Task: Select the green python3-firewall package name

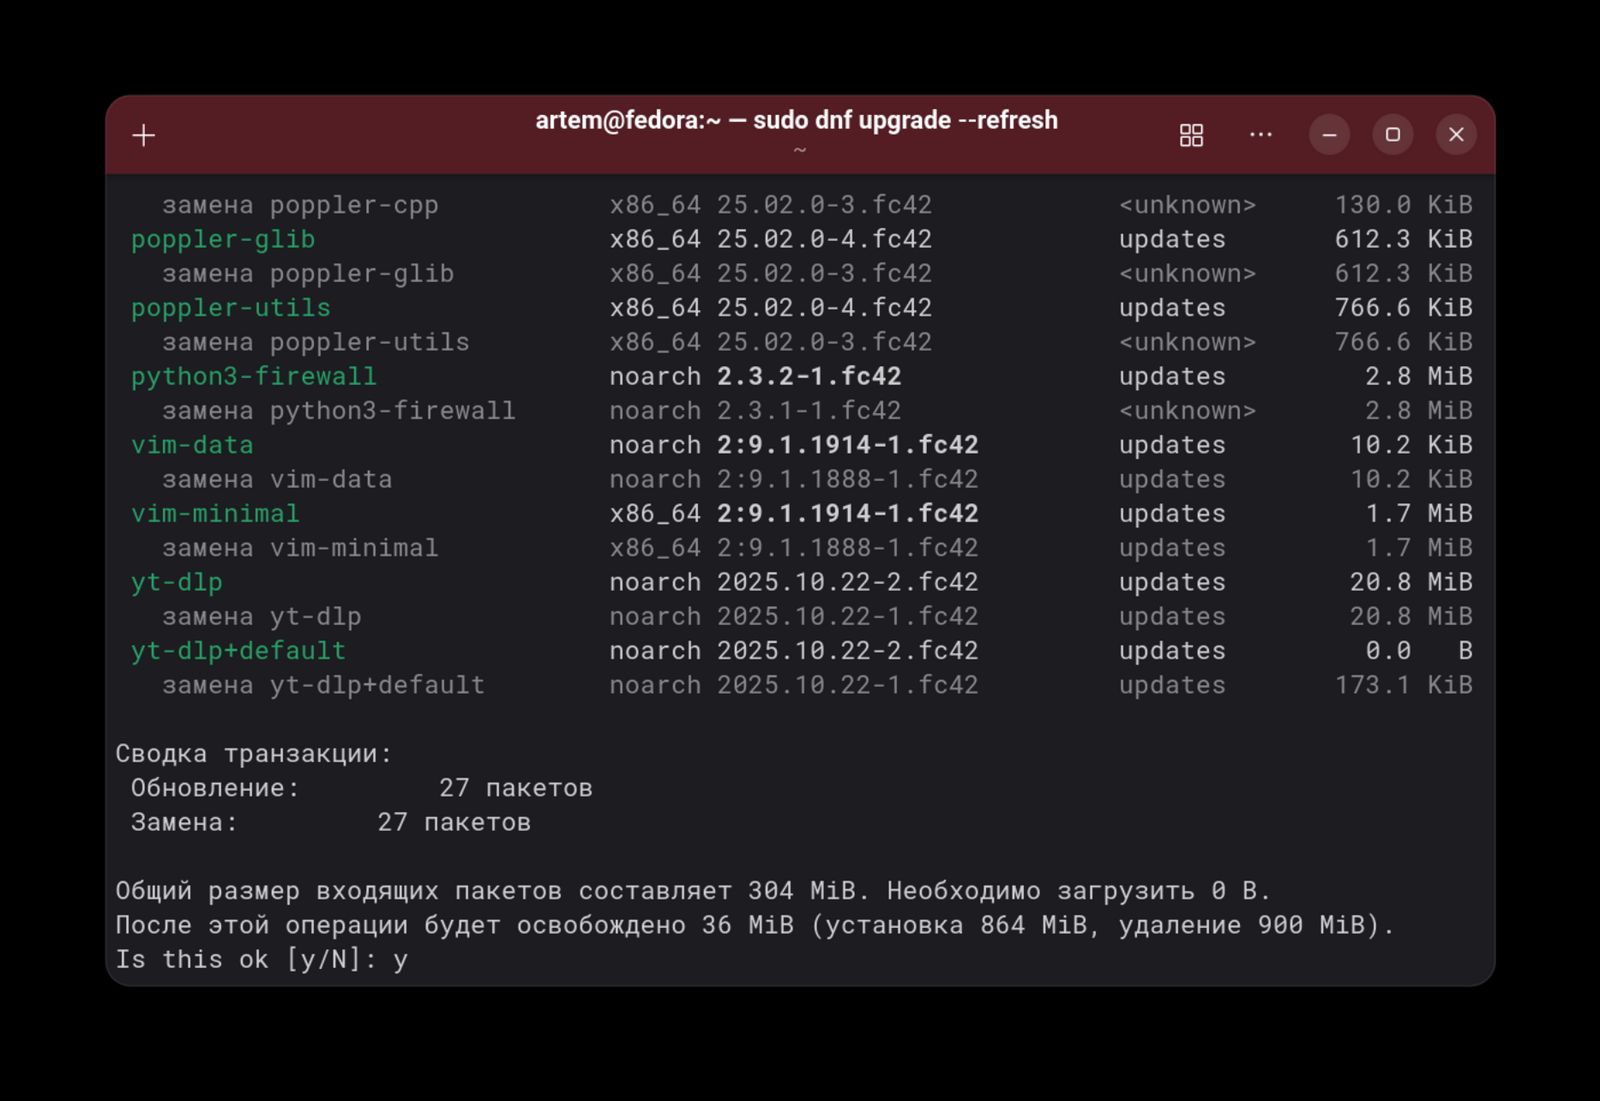Action: click(x=254, y=377)
